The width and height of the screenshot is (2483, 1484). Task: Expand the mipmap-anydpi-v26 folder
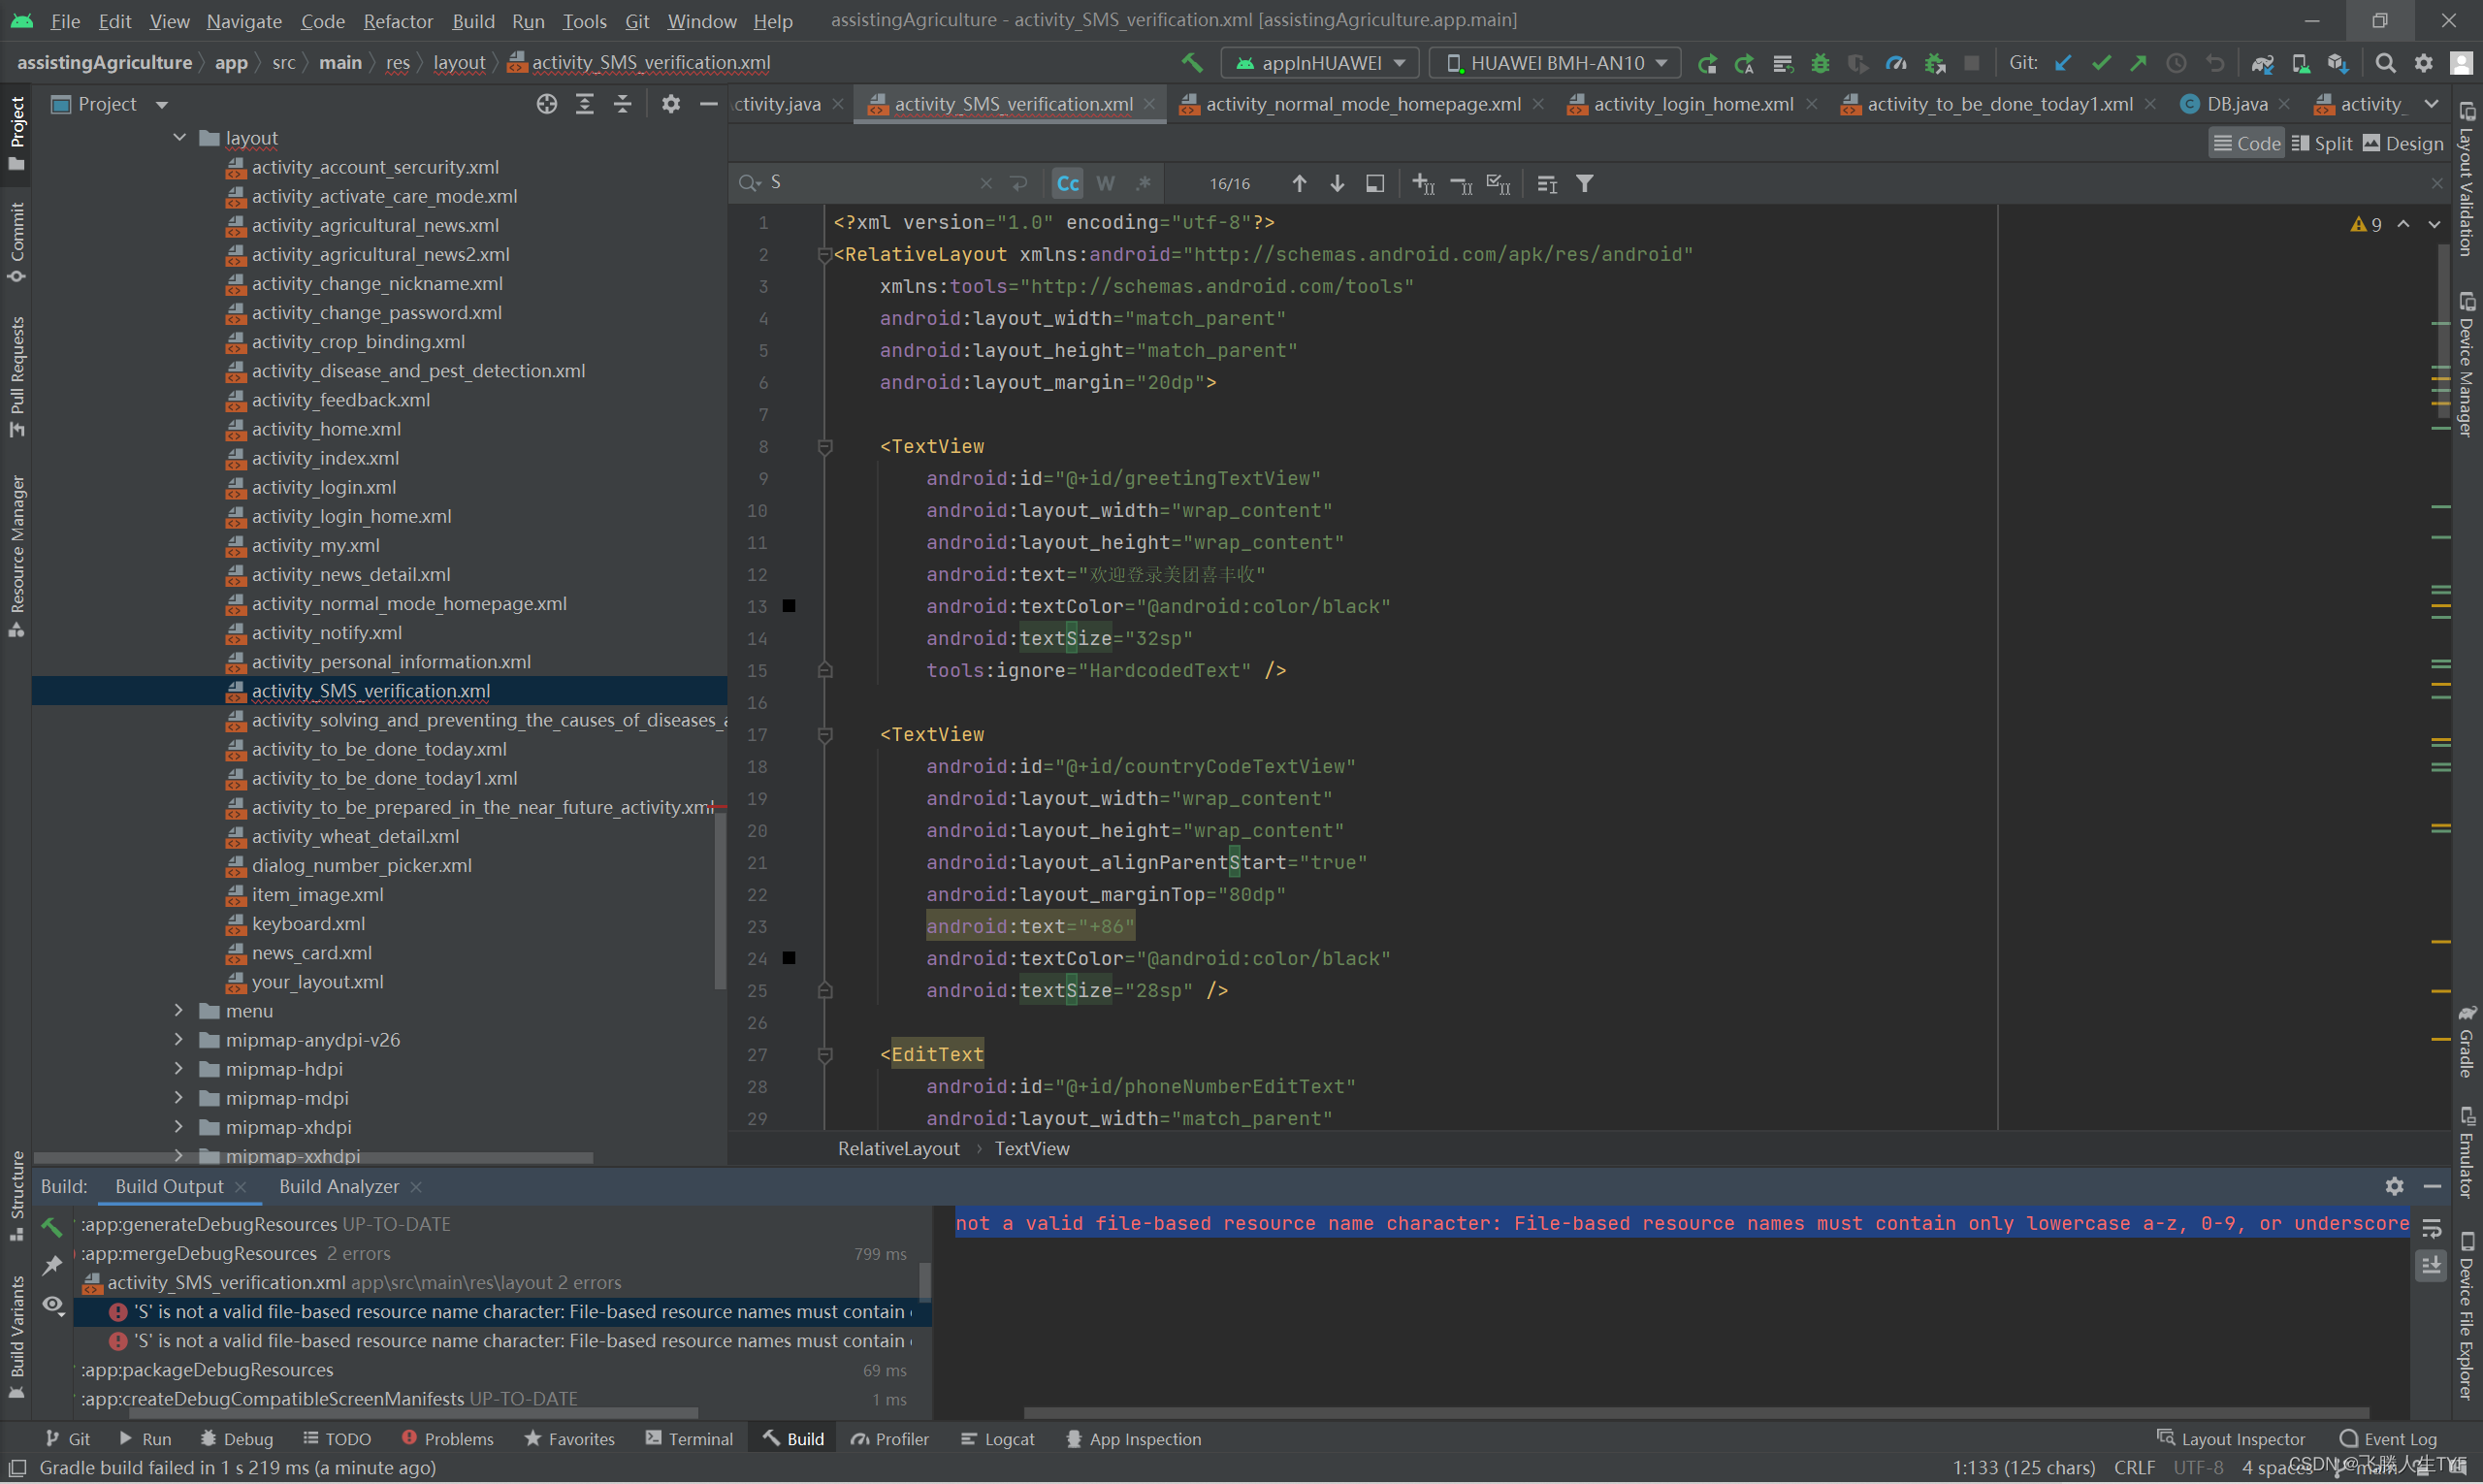(x=179, y=1039)
